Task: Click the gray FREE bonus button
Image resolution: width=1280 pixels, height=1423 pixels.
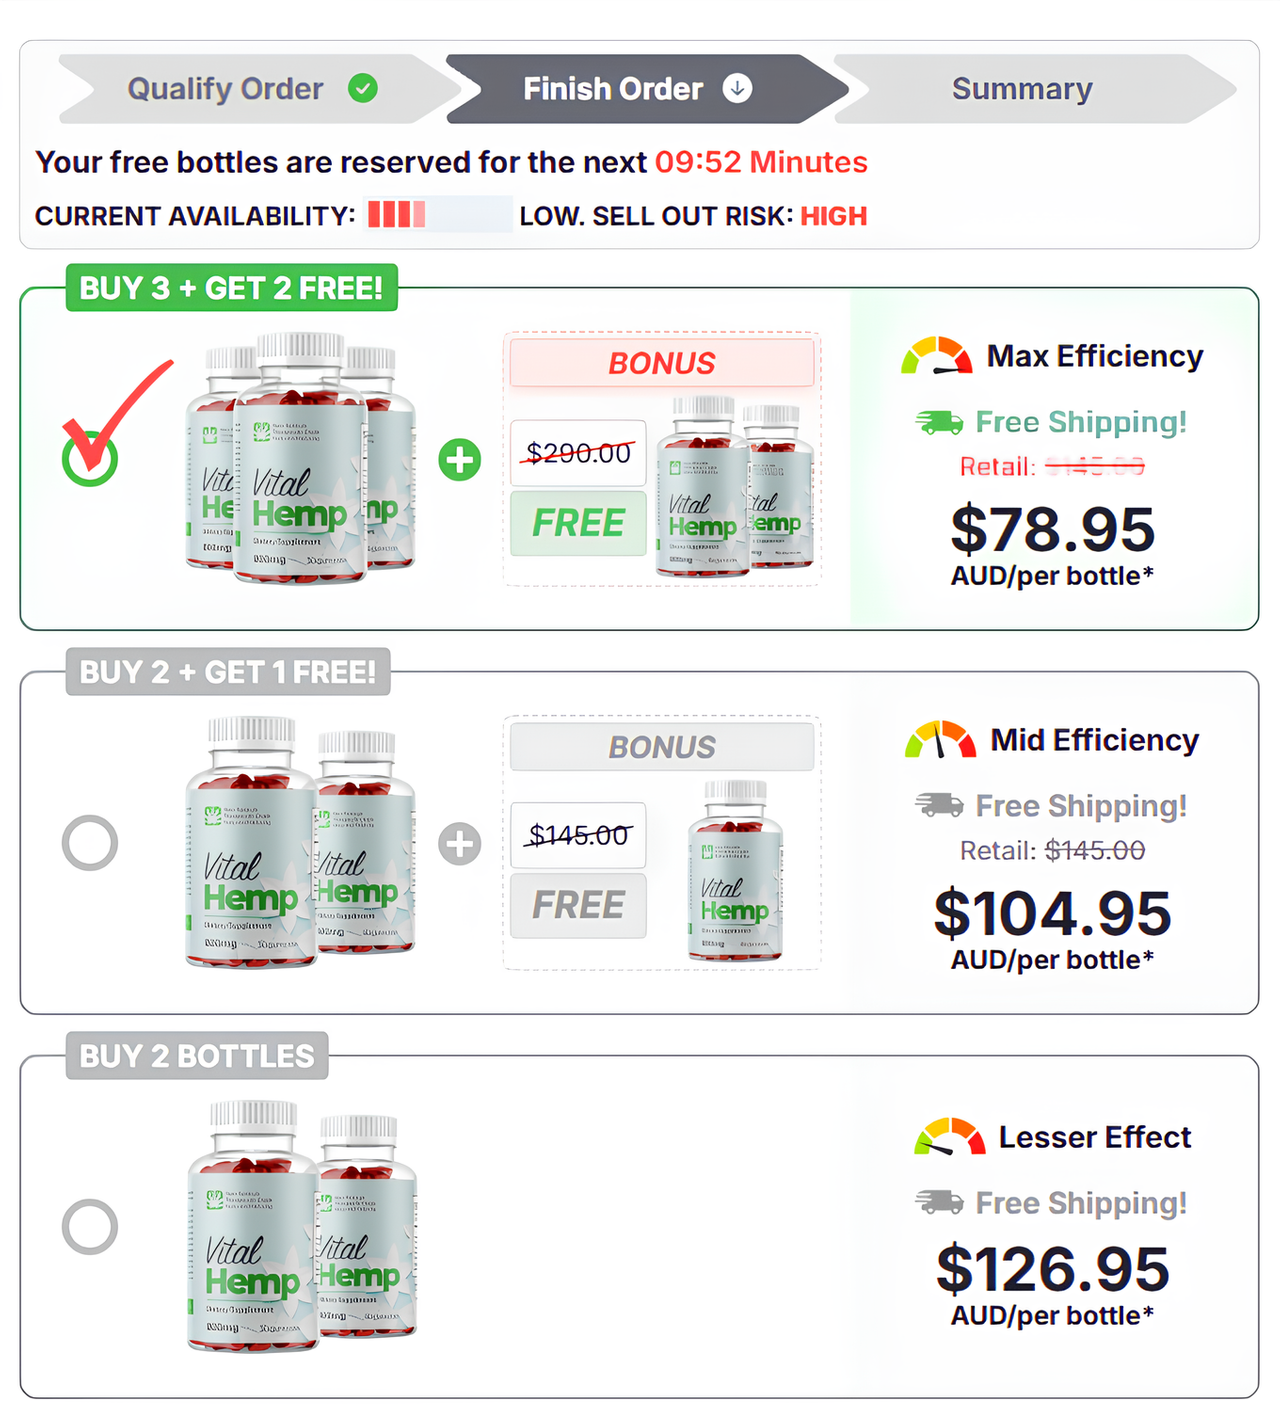Action: tap(578, 906)
